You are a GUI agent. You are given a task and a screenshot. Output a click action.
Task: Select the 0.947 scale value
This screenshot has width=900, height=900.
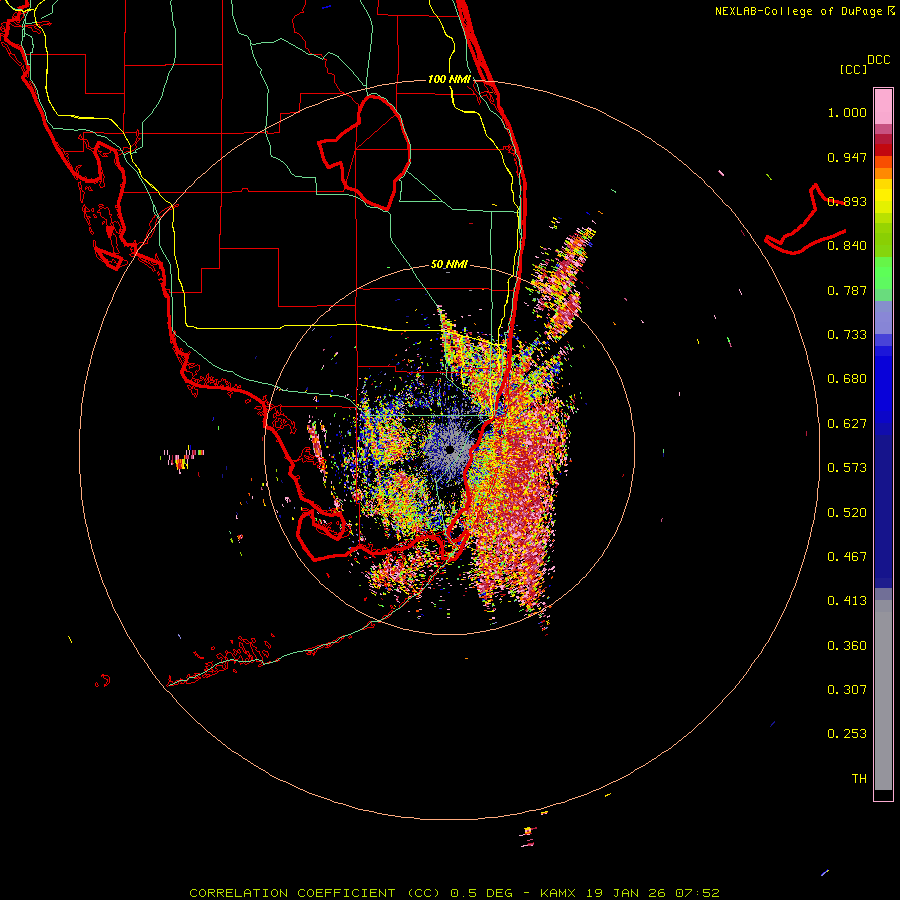coord(847,157)
